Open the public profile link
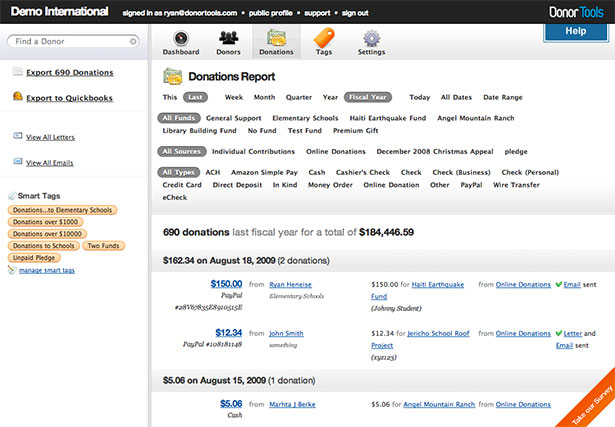Image resolution: width=615 pixels, height=427 pixels. coord(271,13)
